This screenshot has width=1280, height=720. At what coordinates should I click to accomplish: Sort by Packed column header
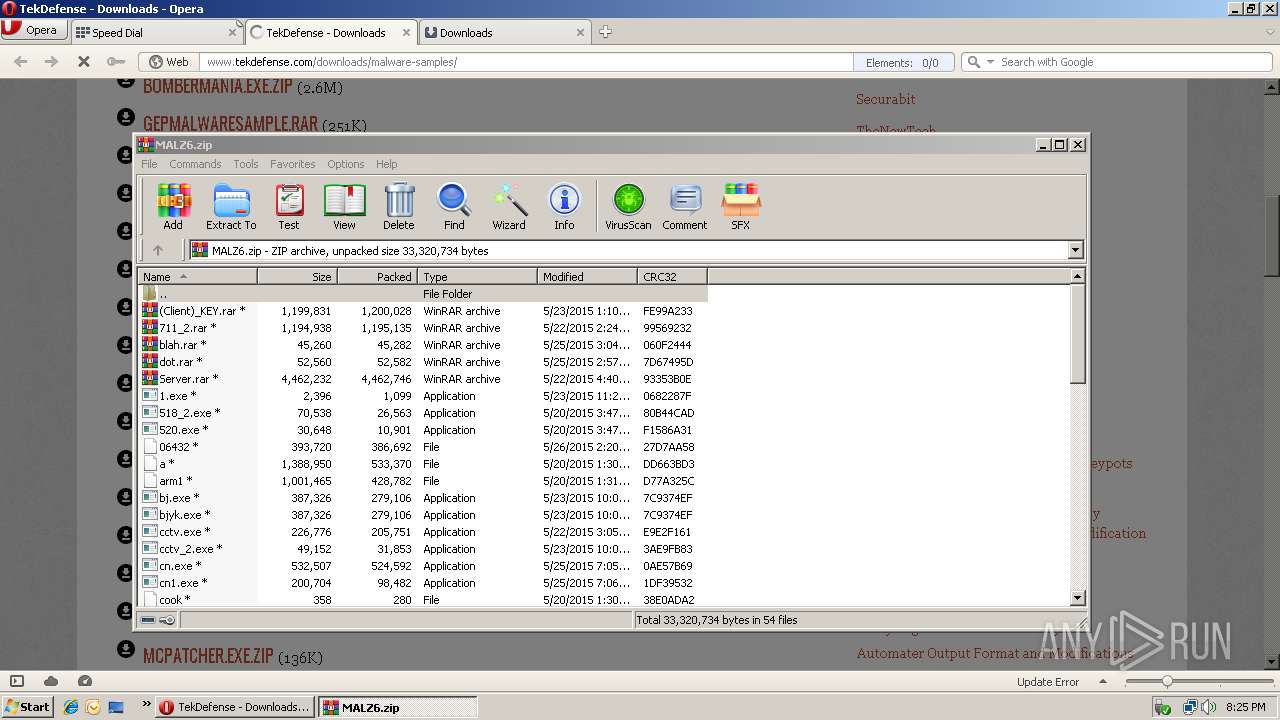377,276
